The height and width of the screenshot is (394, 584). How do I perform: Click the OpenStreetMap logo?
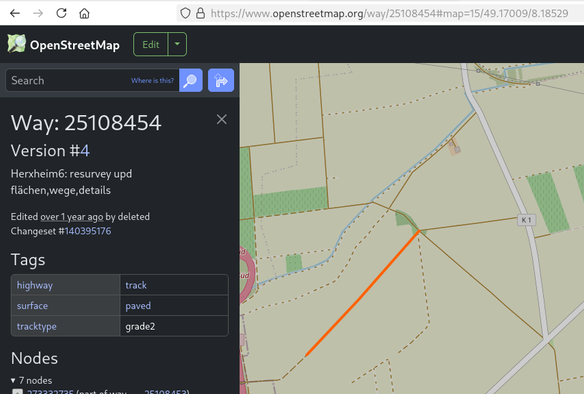pos(16,44)
